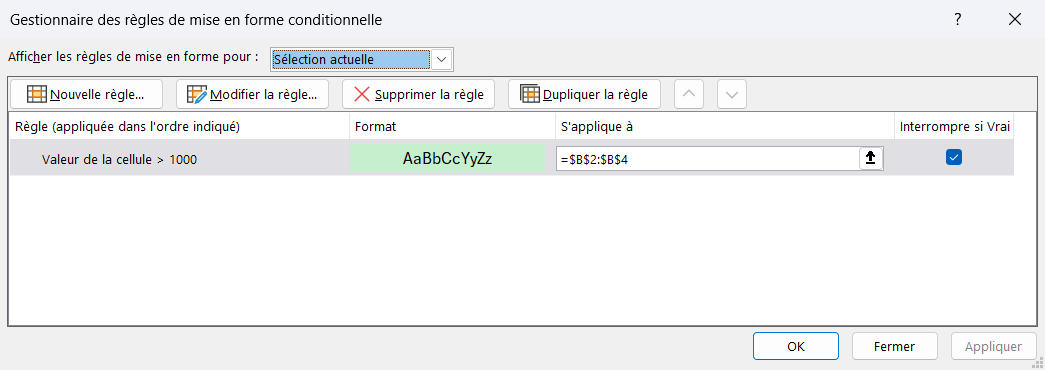Click the Appliquer button
The width and height of the screenshot is (1045, 370).
[993, 347]
